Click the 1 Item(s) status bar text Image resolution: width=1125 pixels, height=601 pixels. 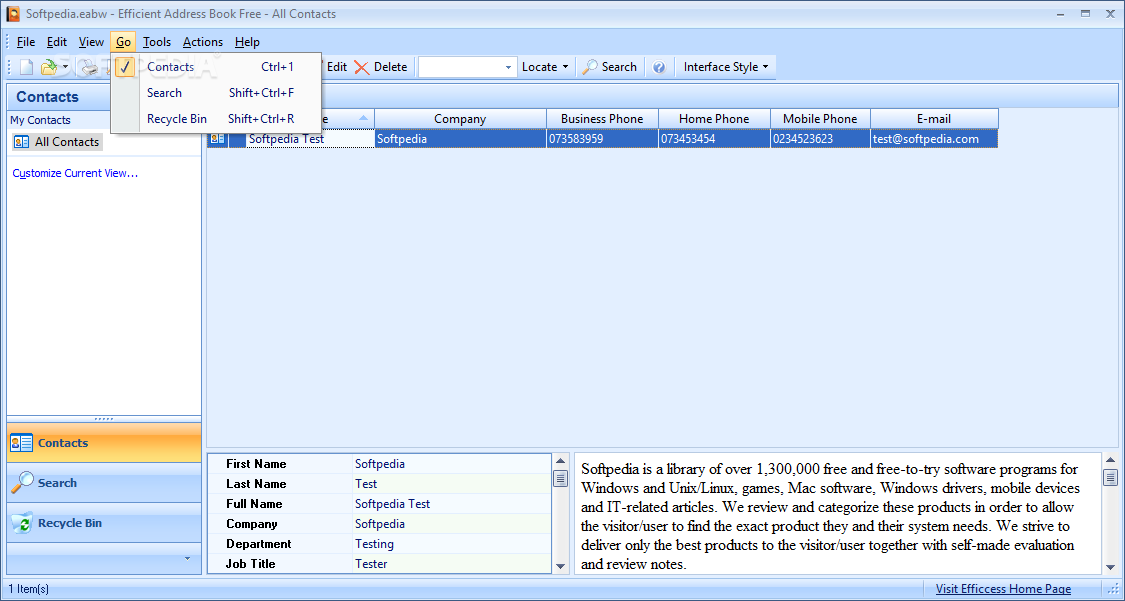tap(29, 589)
